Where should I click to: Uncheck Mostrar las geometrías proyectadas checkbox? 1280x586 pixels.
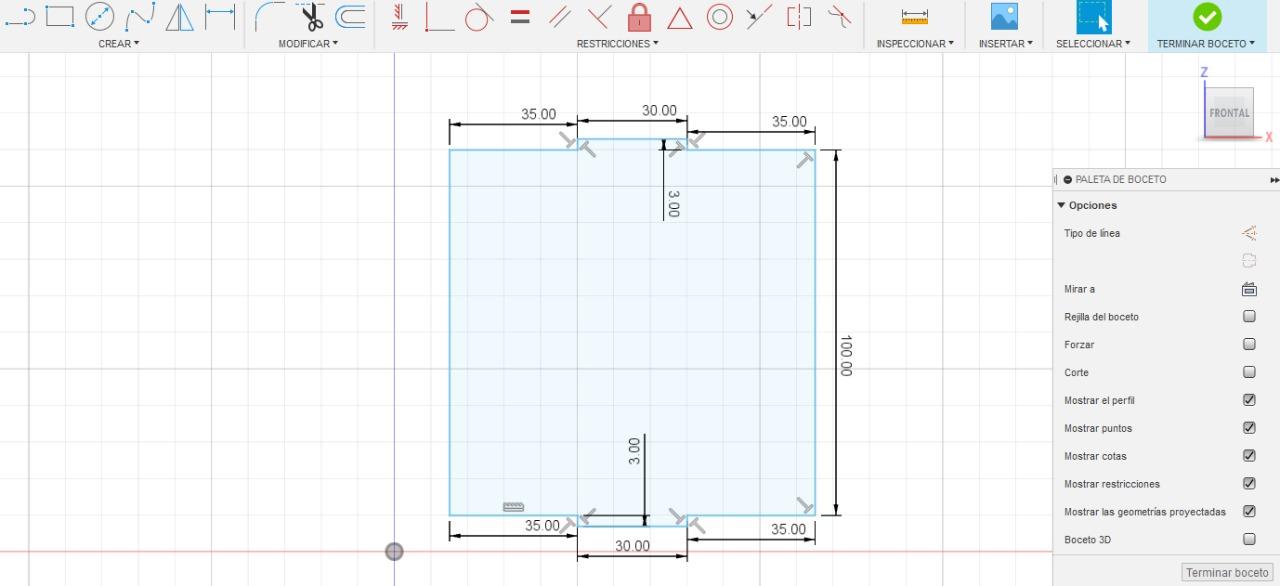pyautogui.click(x=1249, y=511)
